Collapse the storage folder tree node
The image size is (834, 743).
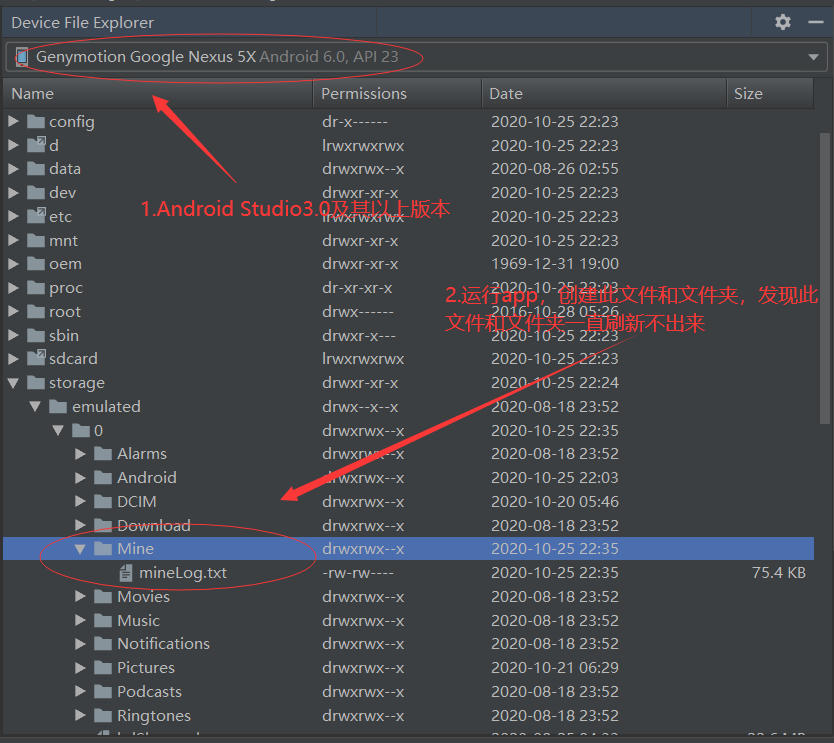(x=13, y=382)
